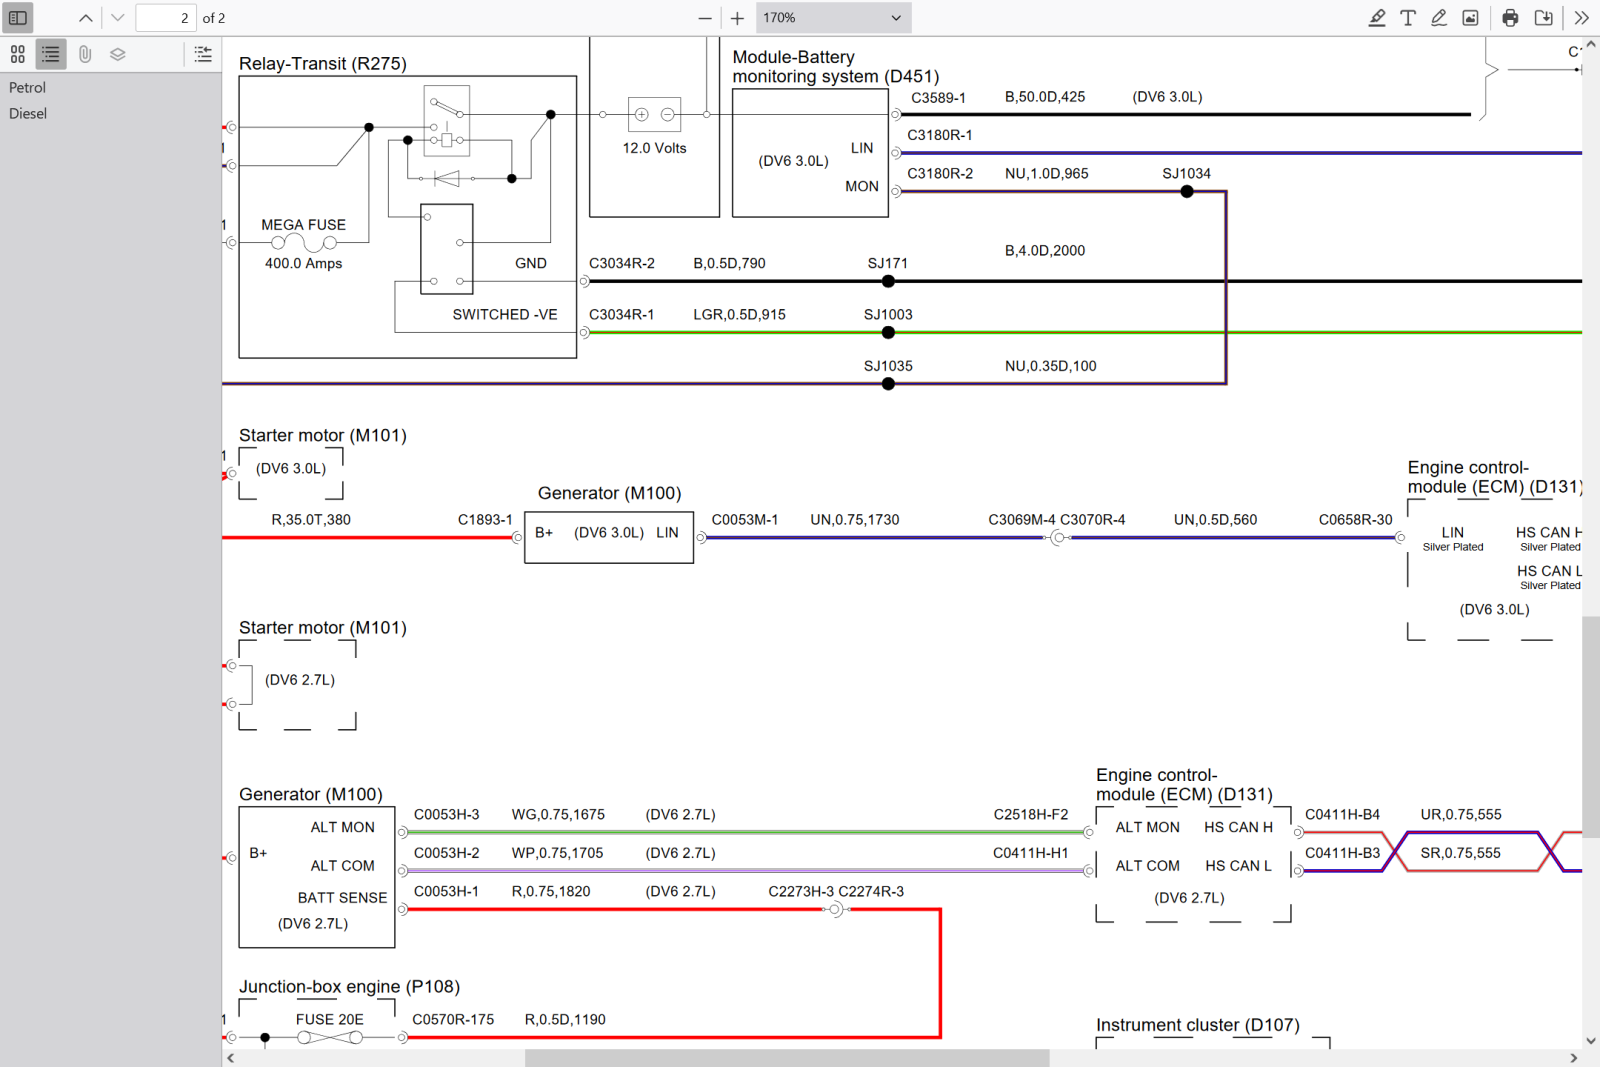The height and width of the screenshot is (1067, 1600).
Task: Toggle the sidebar panel button
Action: pyautogui.click(x=18, y=18)
